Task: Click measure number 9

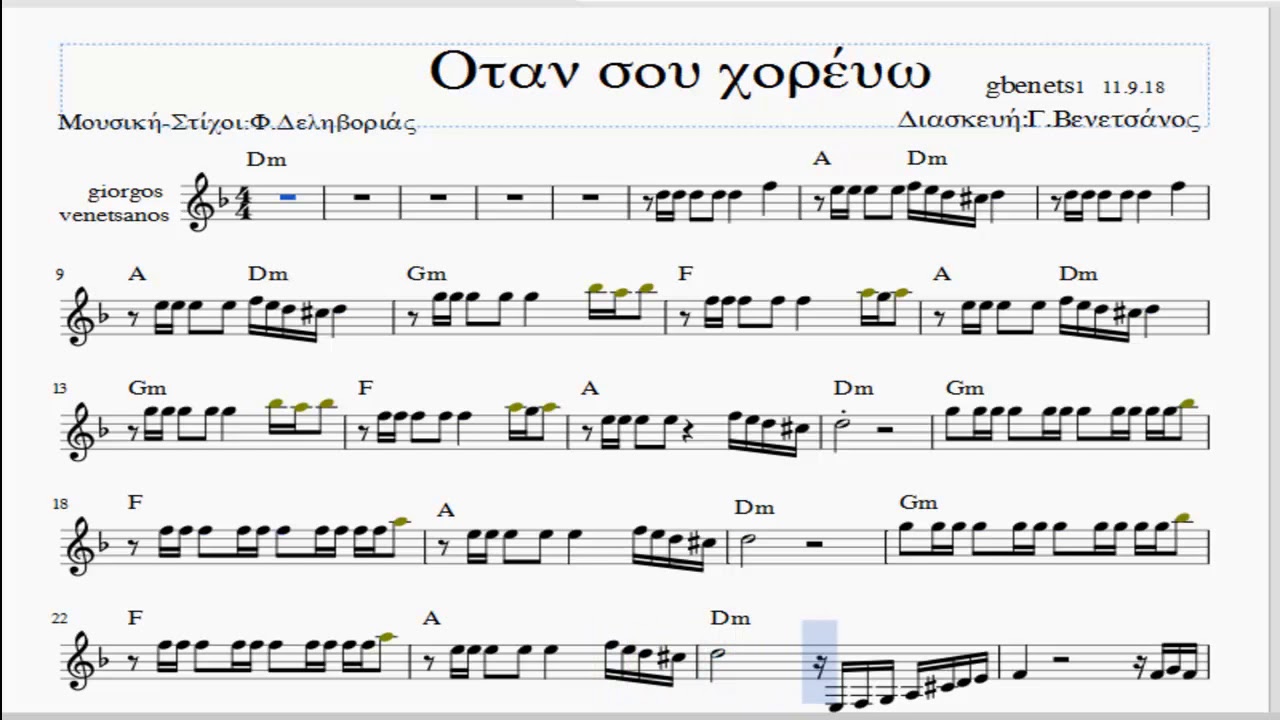Action: click(x=61, y=275)
